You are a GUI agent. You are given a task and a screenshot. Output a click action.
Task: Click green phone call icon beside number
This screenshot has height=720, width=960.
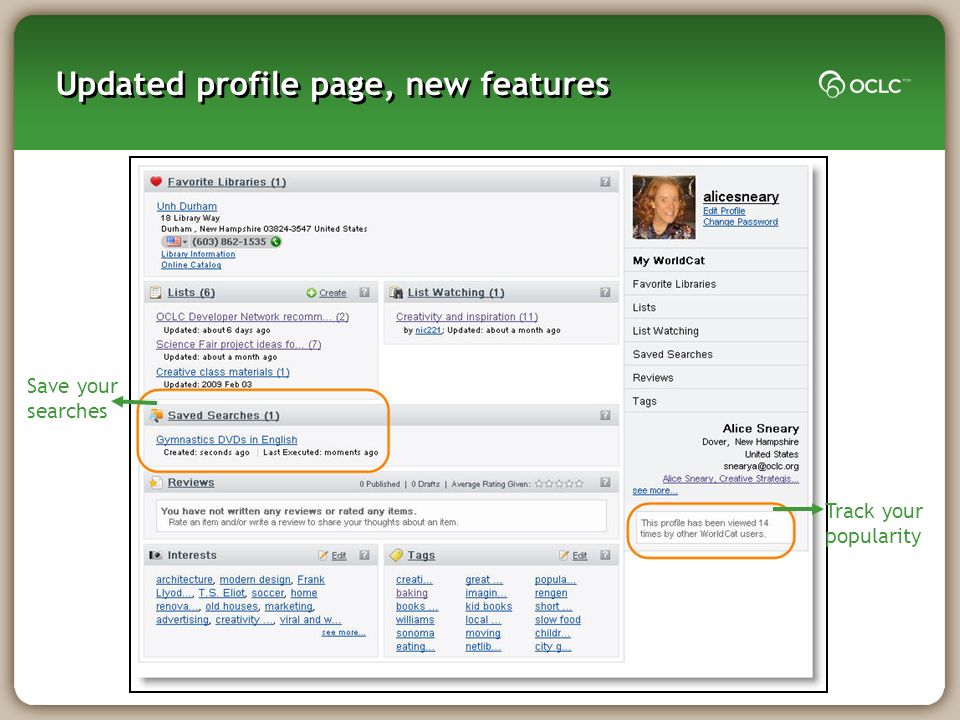(276, 242)
